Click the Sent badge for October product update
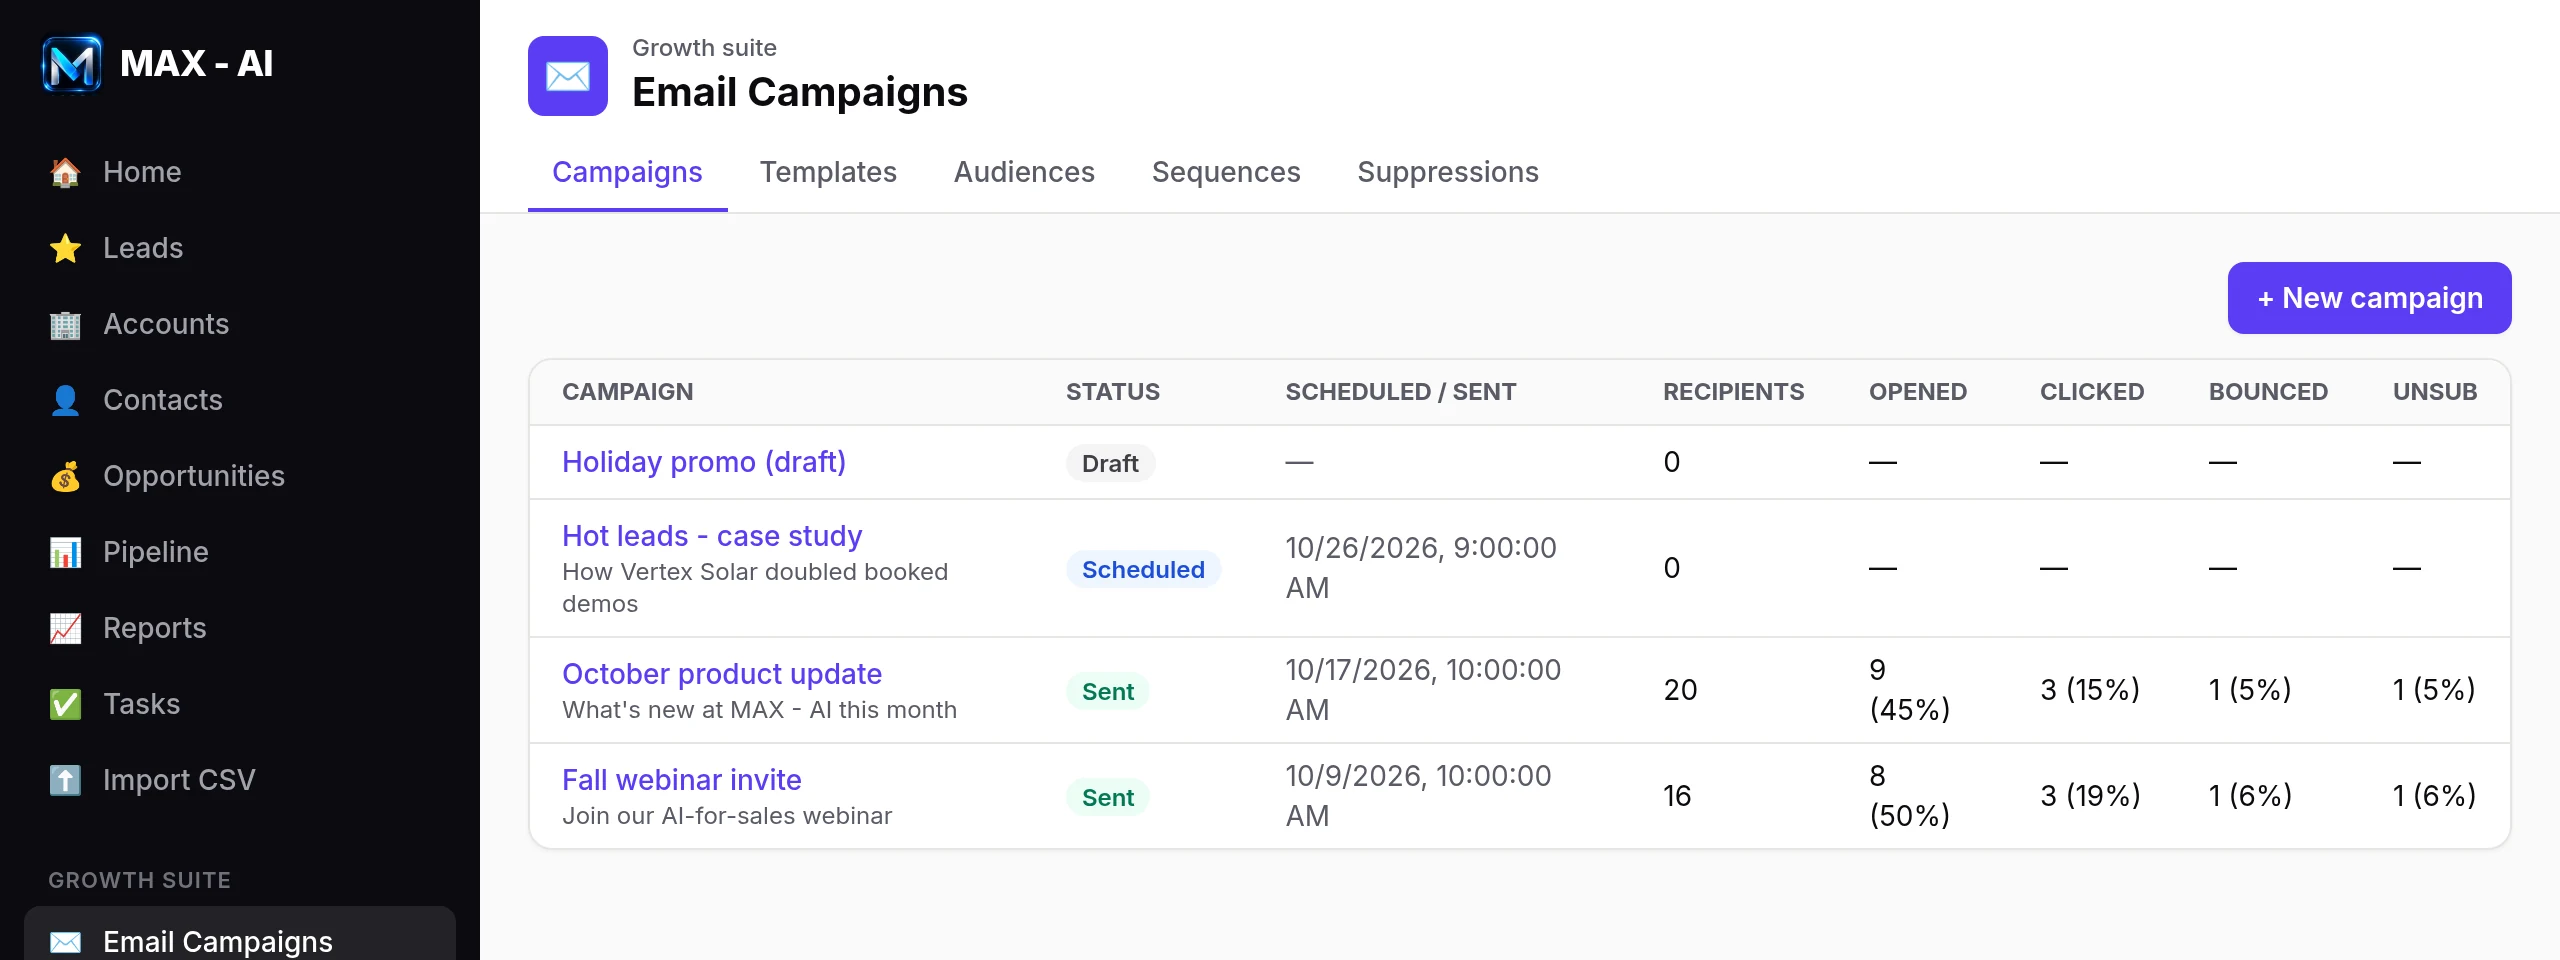 (1108, 691)
